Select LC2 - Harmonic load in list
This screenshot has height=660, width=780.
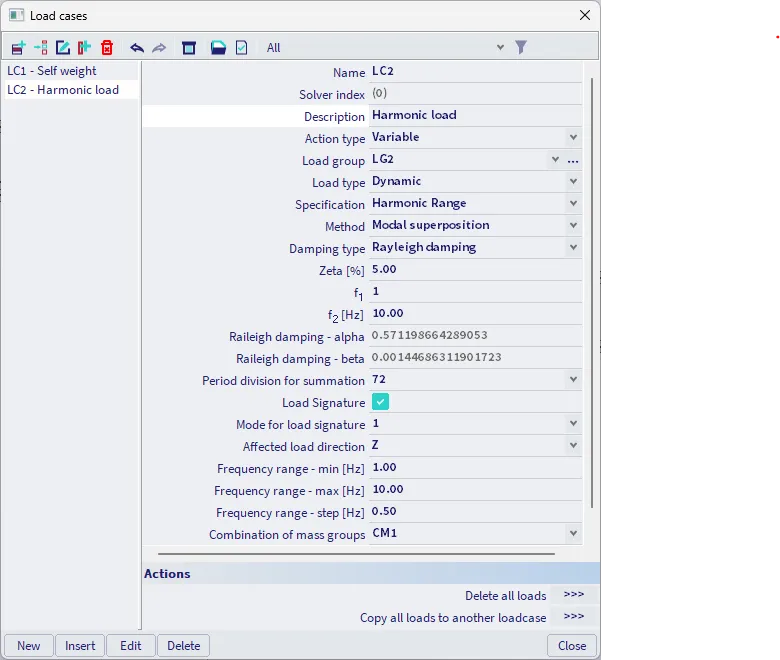tap(63, 90)
